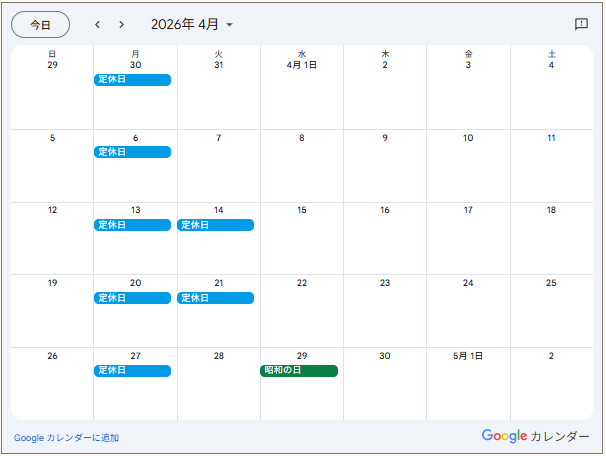Click the next month arrow
Screen dimensions: 606x456
122,24
